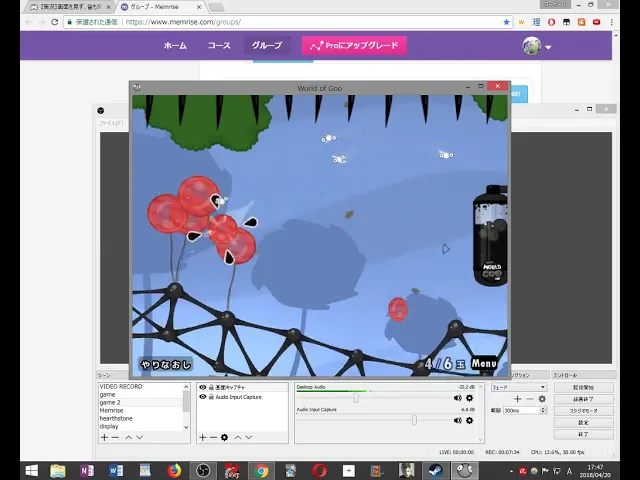
Task: Toggle the lock on the Audio Input Capture source
Action: pyautogui.click(x=211, y=397)
